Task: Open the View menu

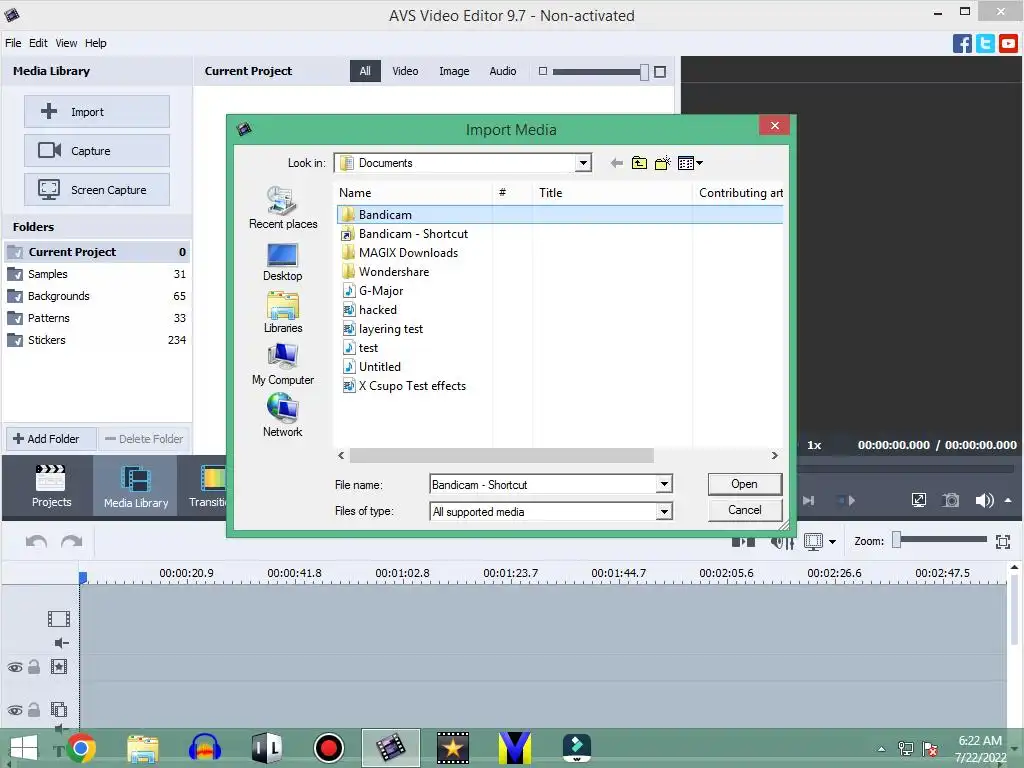Action: point(66,43)
